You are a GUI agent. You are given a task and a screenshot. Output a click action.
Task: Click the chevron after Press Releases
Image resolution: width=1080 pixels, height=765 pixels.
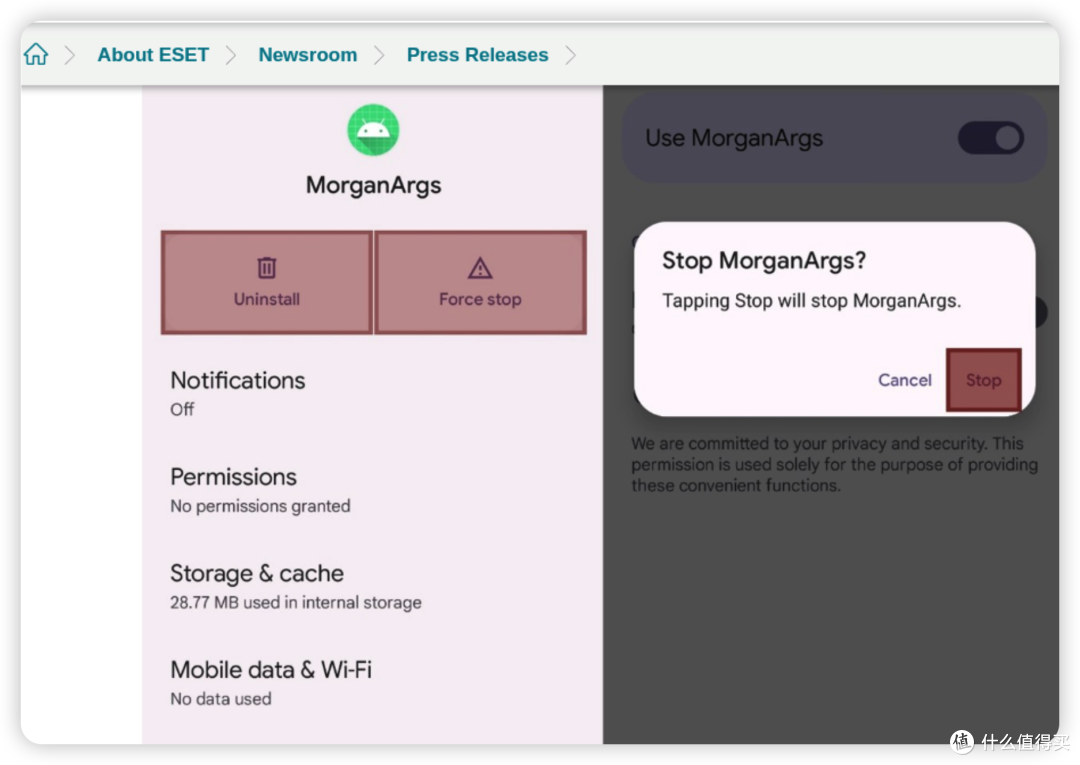coord(570,55)
